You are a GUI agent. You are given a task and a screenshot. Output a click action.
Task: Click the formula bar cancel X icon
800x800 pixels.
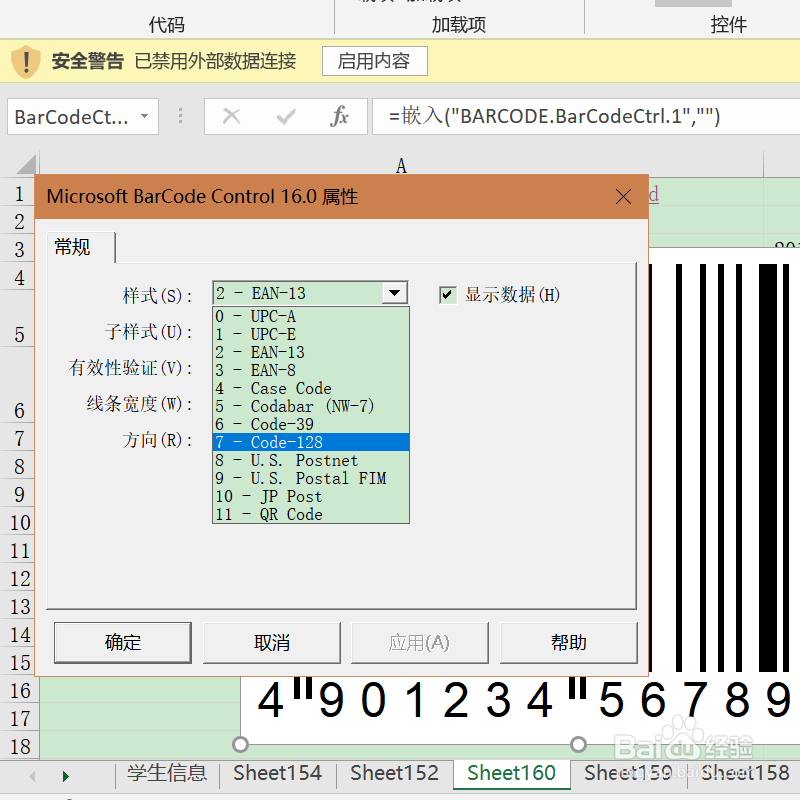click(232, 116)
